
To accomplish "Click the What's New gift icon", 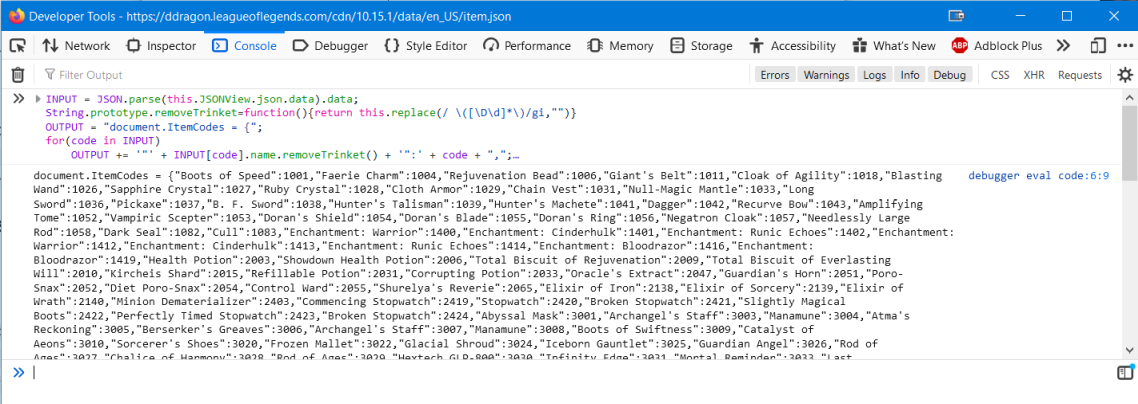I will pyautogui.click(x=860, y=46).
